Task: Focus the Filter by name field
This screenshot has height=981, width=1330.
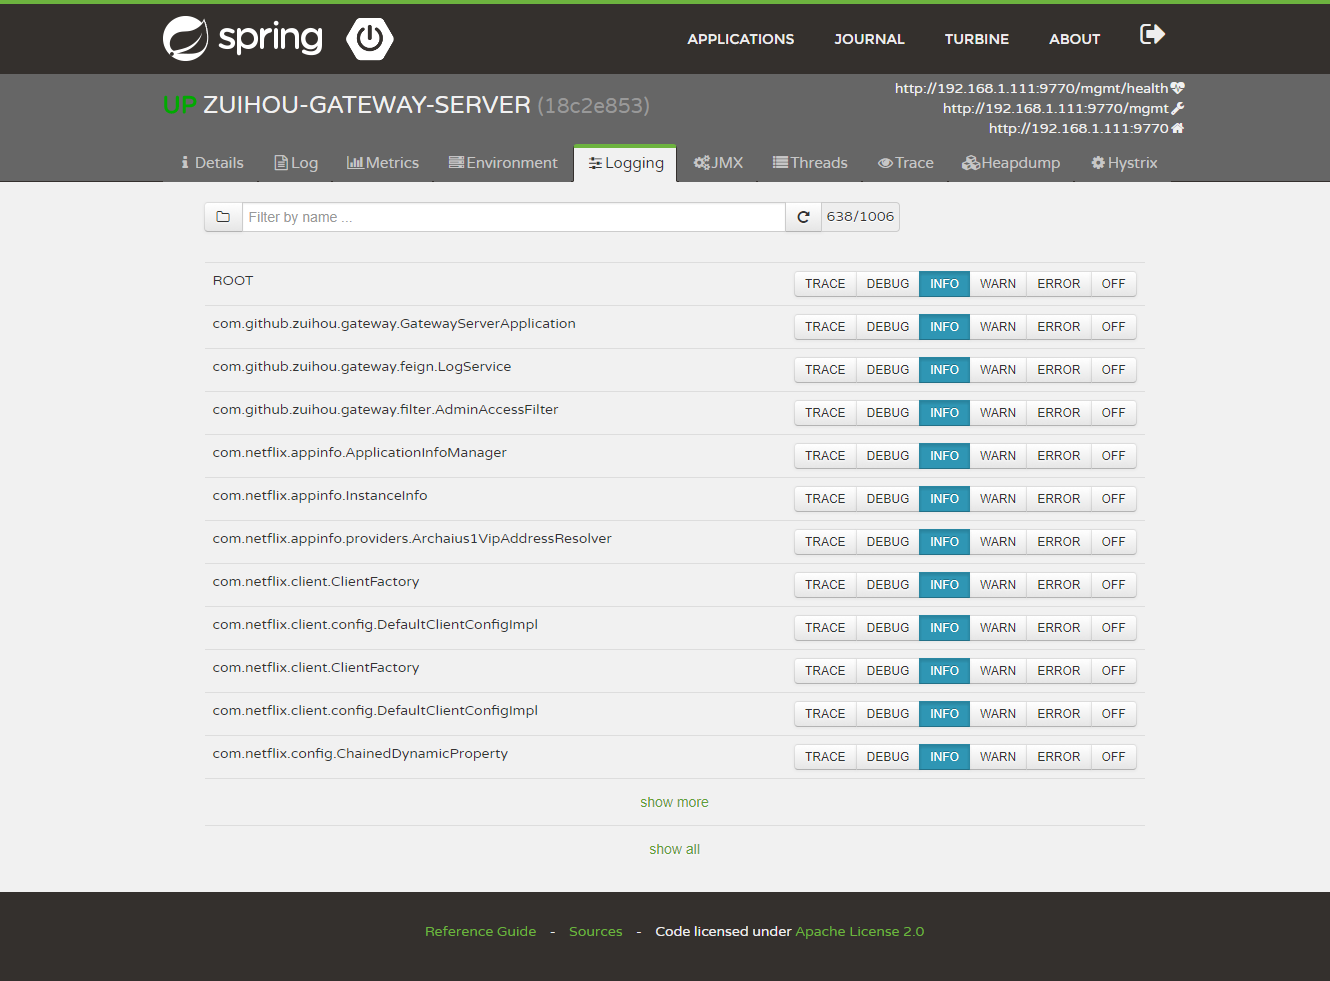Action: [x=514, y=217]
